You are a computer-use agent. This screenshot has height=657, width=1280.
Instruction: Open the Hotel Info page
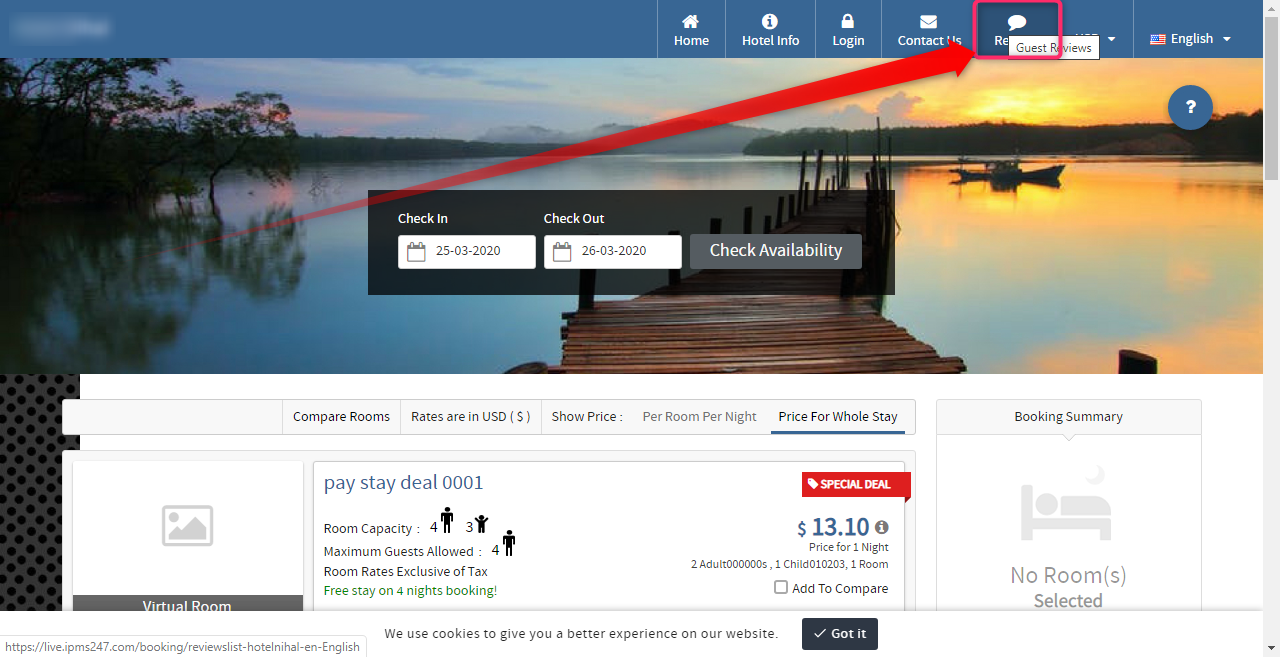pyautogui.click(x=770, y=29)
